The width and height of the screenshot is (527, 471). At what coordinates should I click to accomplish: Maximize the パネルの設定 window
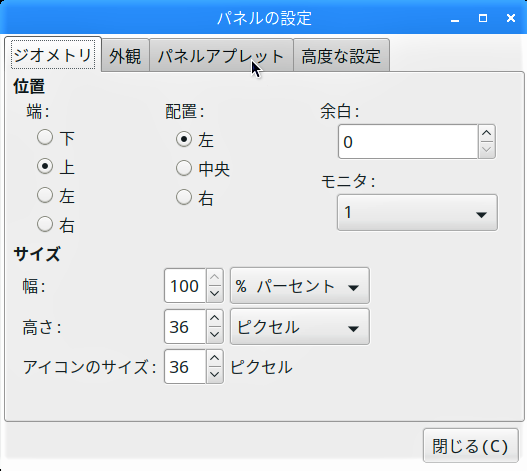click(x=483, y=18)
